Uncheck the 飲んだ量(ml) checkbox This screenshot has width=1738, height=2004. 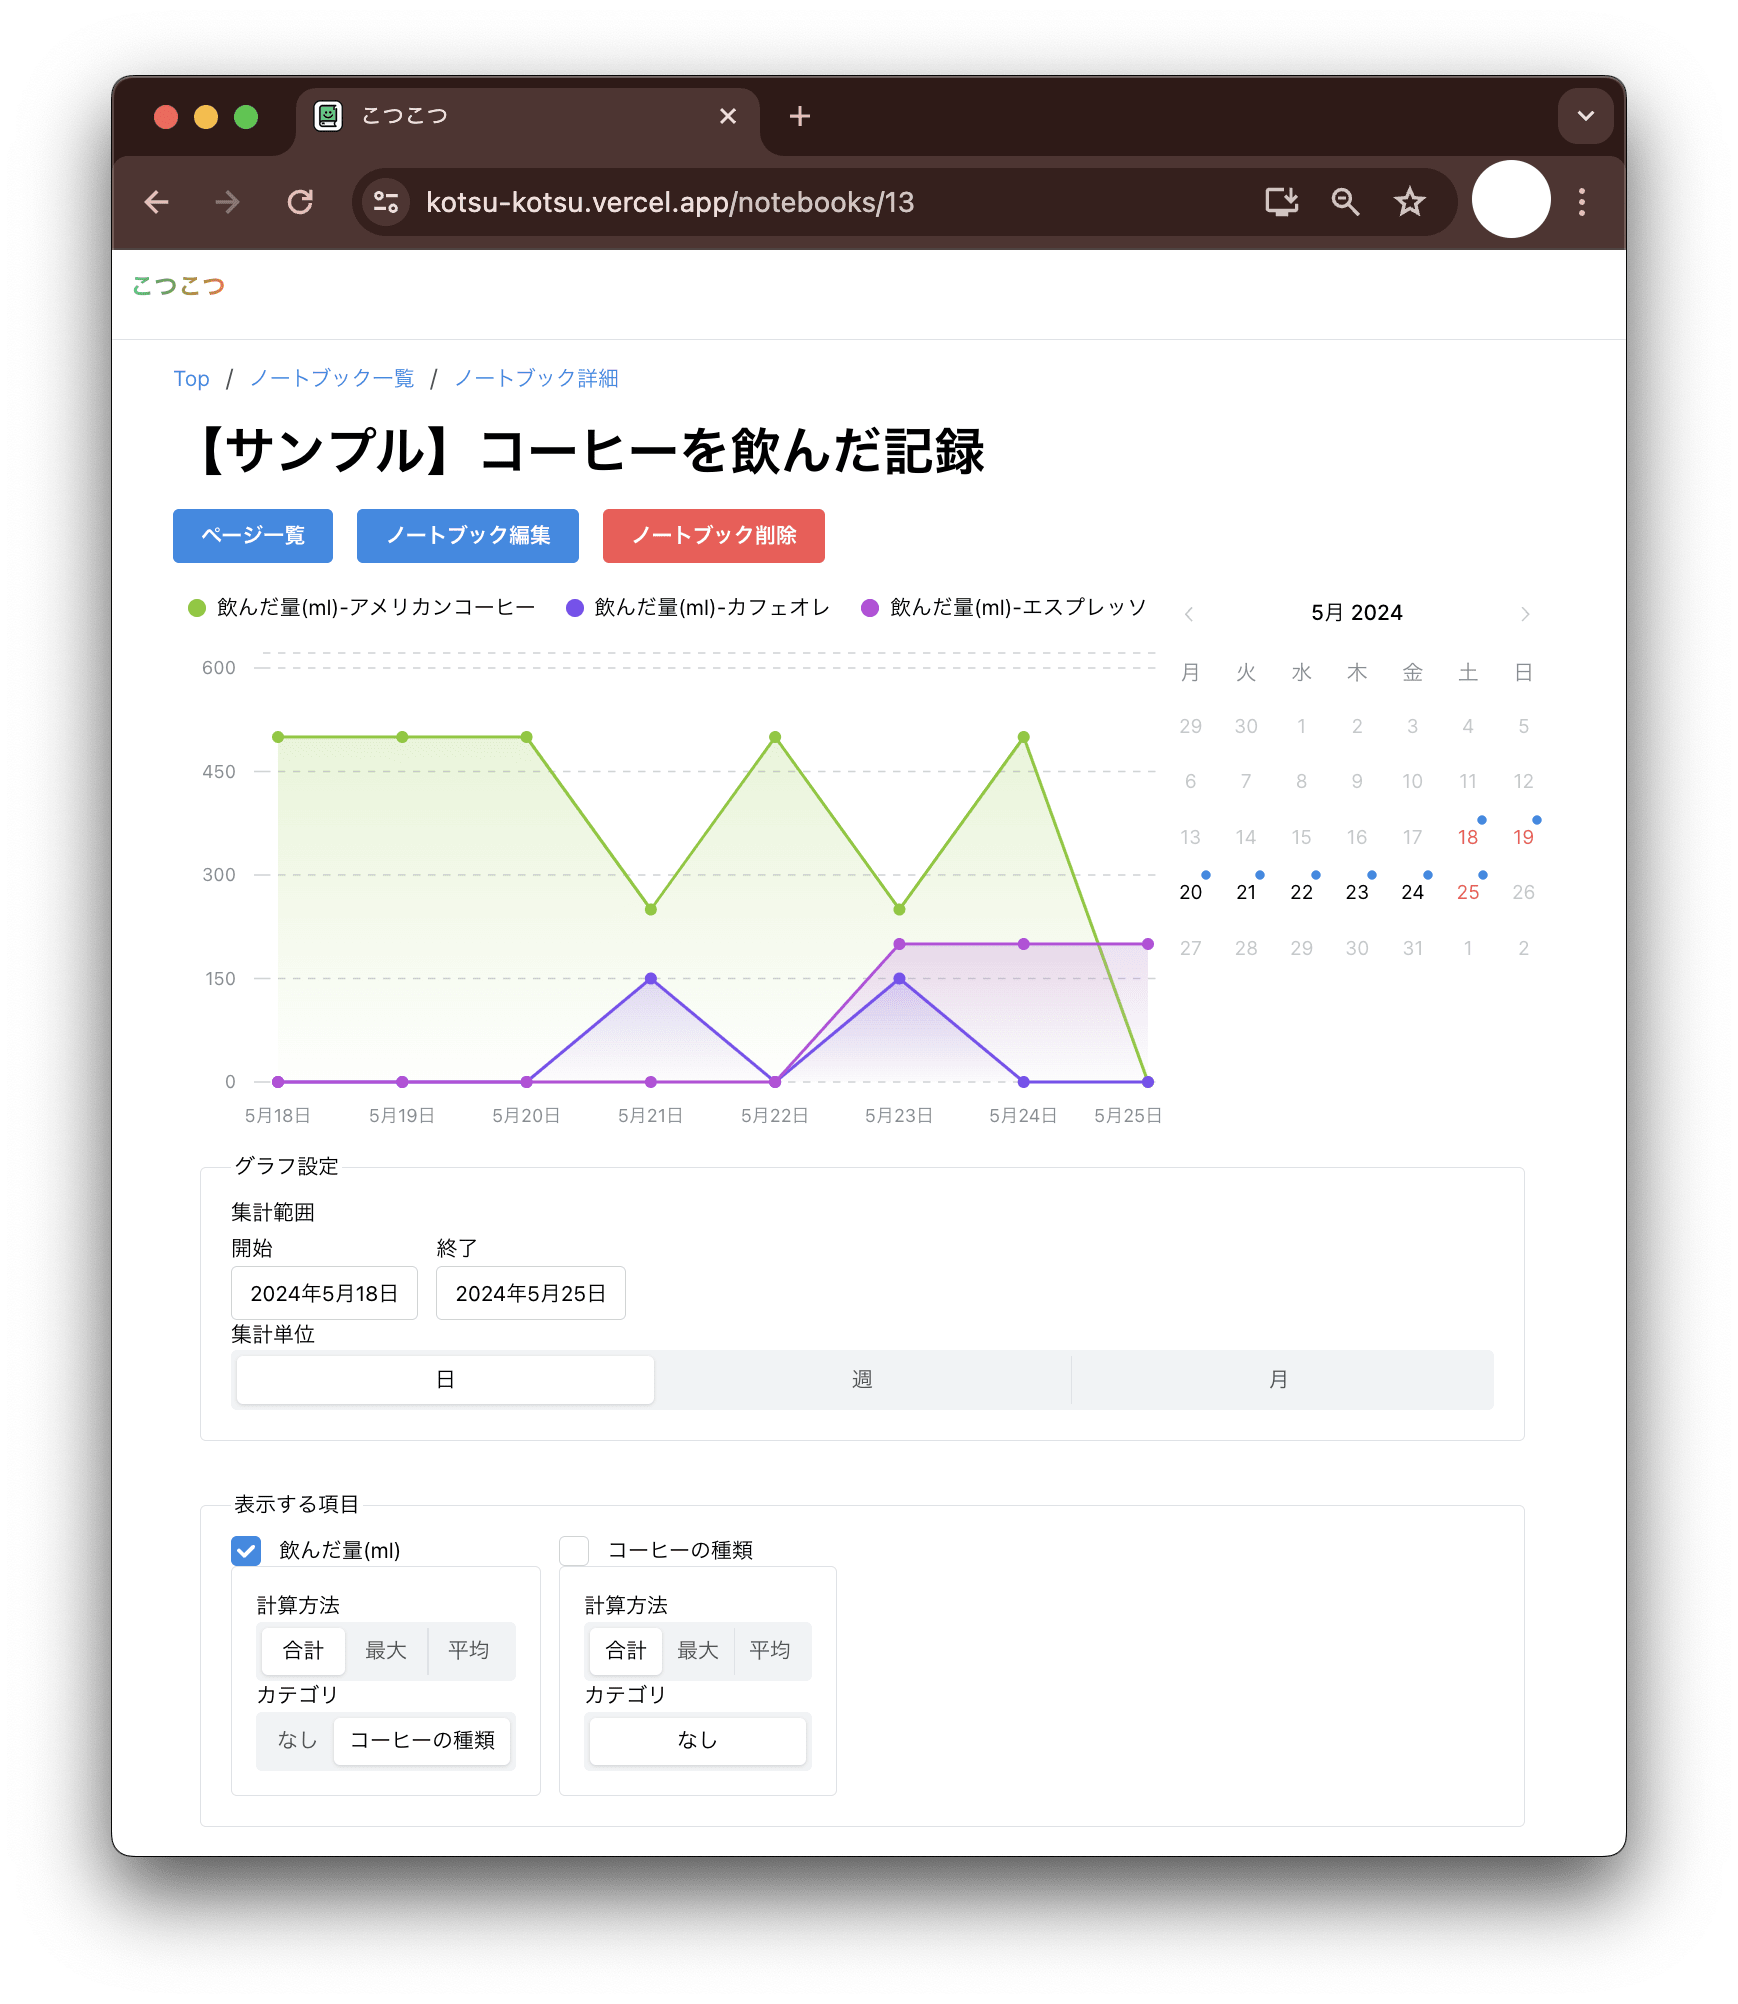pos(246,1551)
